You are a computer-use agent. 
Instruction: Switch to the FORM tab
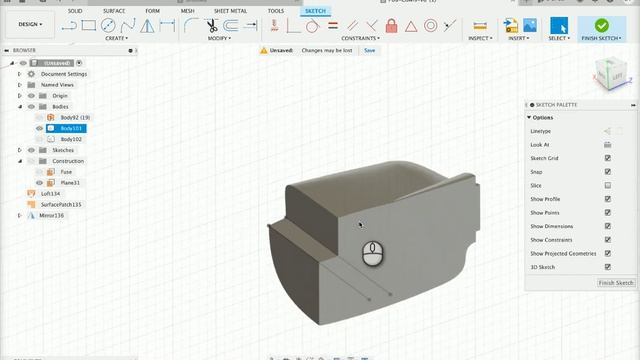[x=153, y=11]
